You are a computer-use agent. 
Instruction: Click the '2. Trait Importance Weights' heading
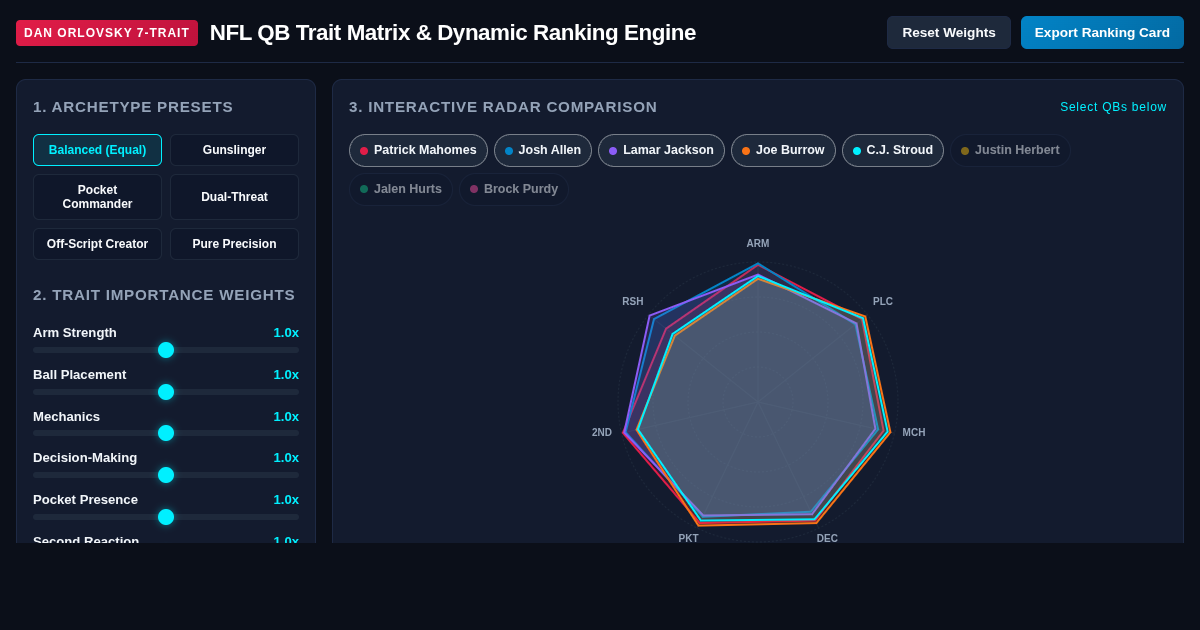(164, 295)
